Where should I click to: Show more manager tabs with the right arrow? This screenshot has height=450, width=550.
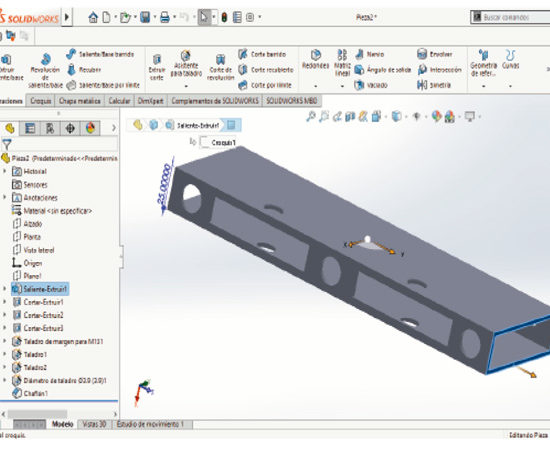point(113,128)
